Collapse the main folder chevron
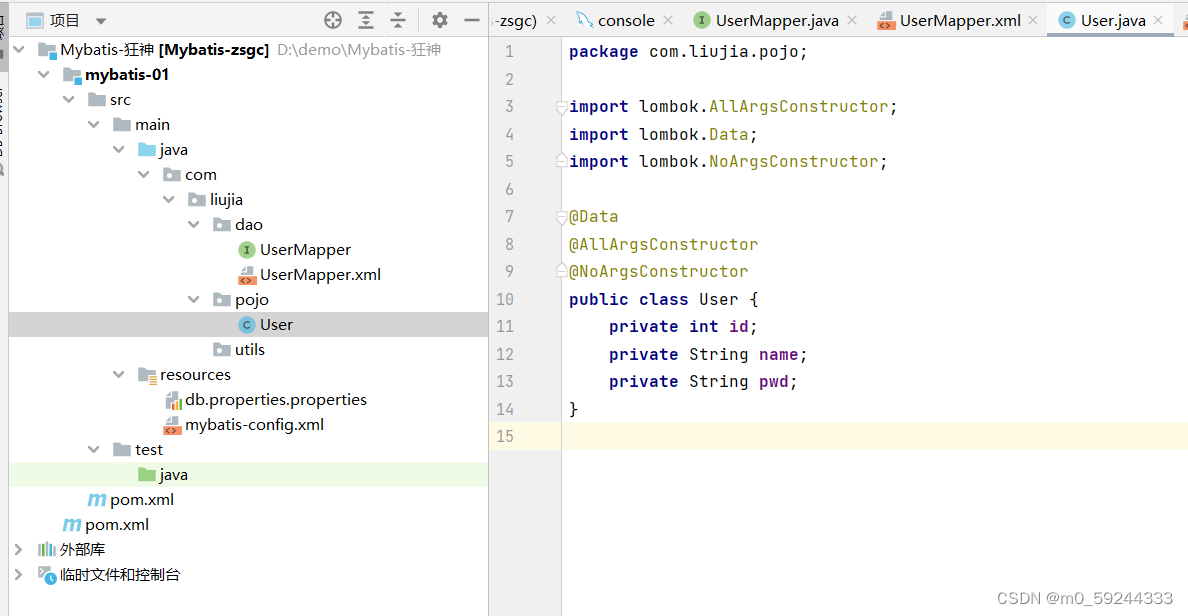Image resolution: width=1188 pixels, height=616 pixels. pyautogui.click(x=94, y=125)
